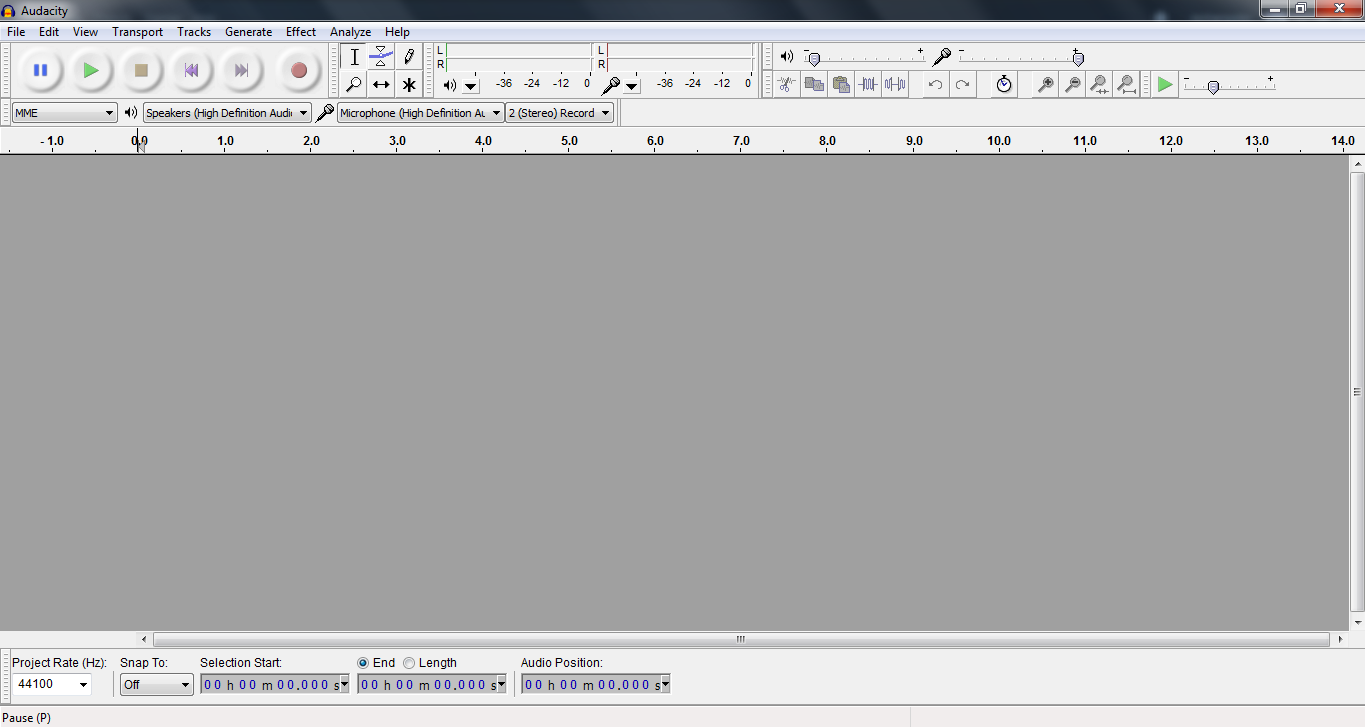Click the output volume slider handle
1365x728 pixels.
(814, 60)
